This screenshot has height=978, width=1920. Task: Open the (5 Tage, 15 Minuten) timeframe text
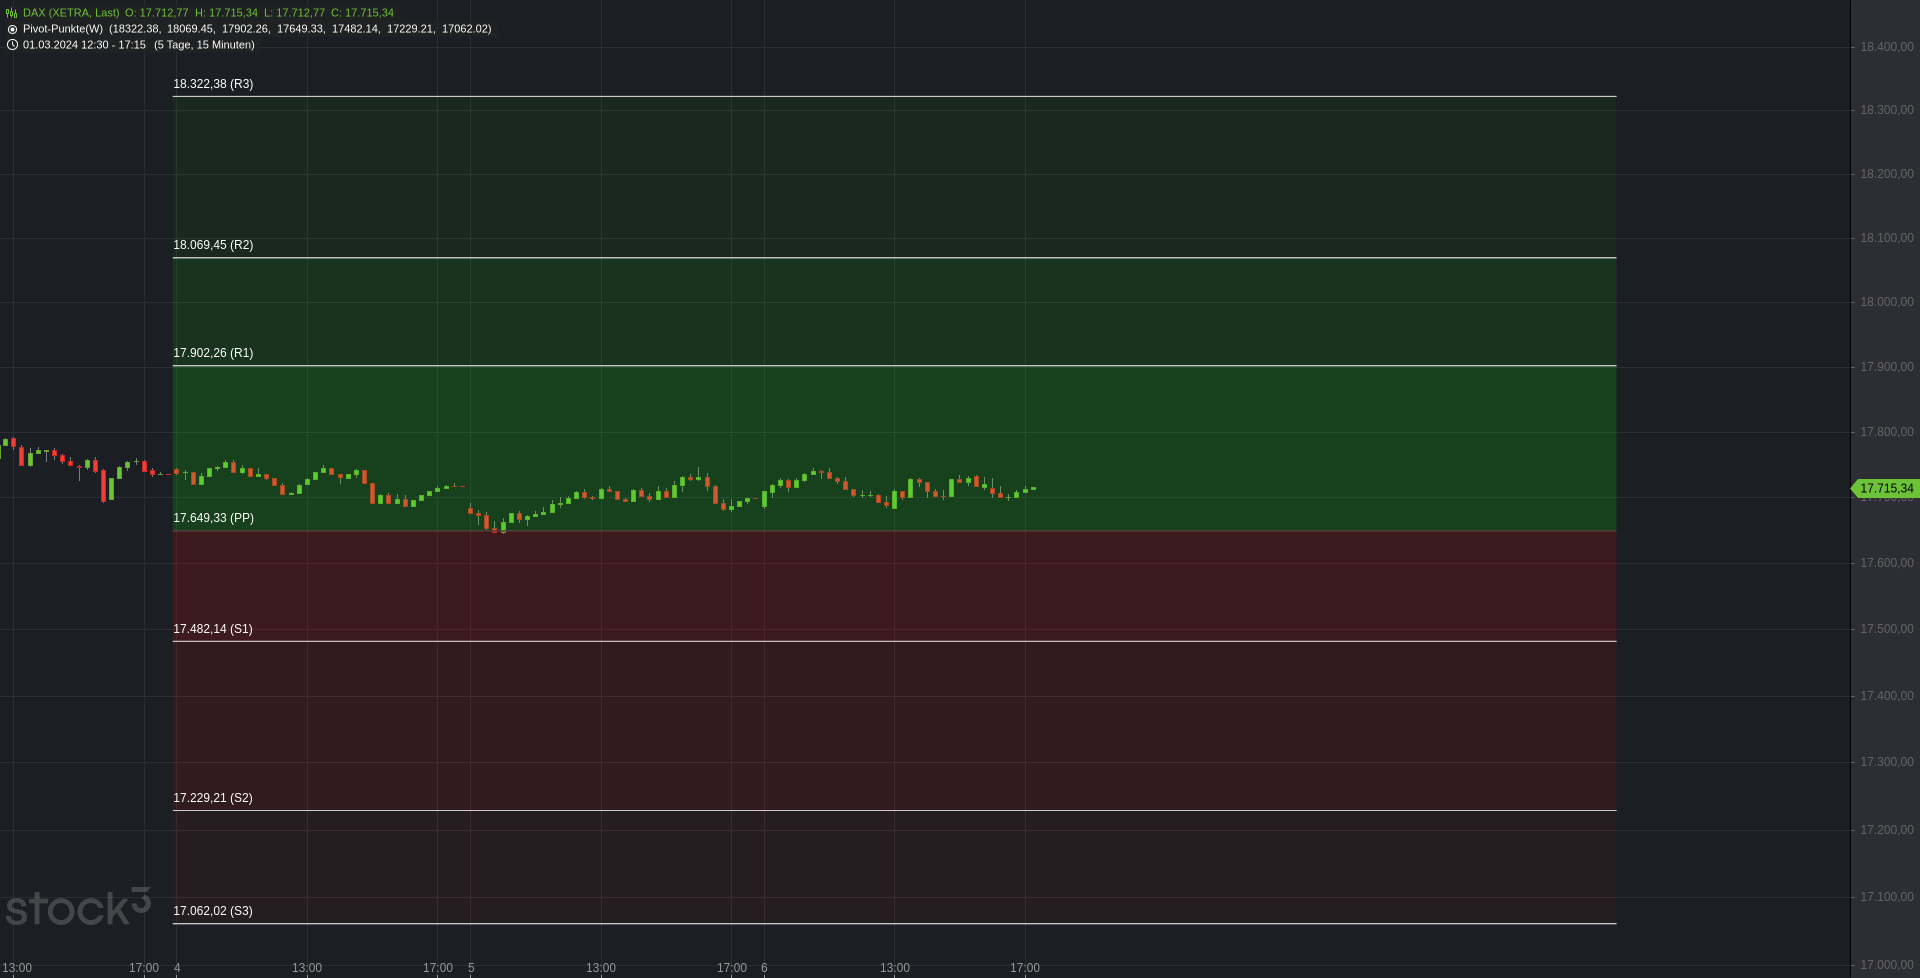coord(204,45)
